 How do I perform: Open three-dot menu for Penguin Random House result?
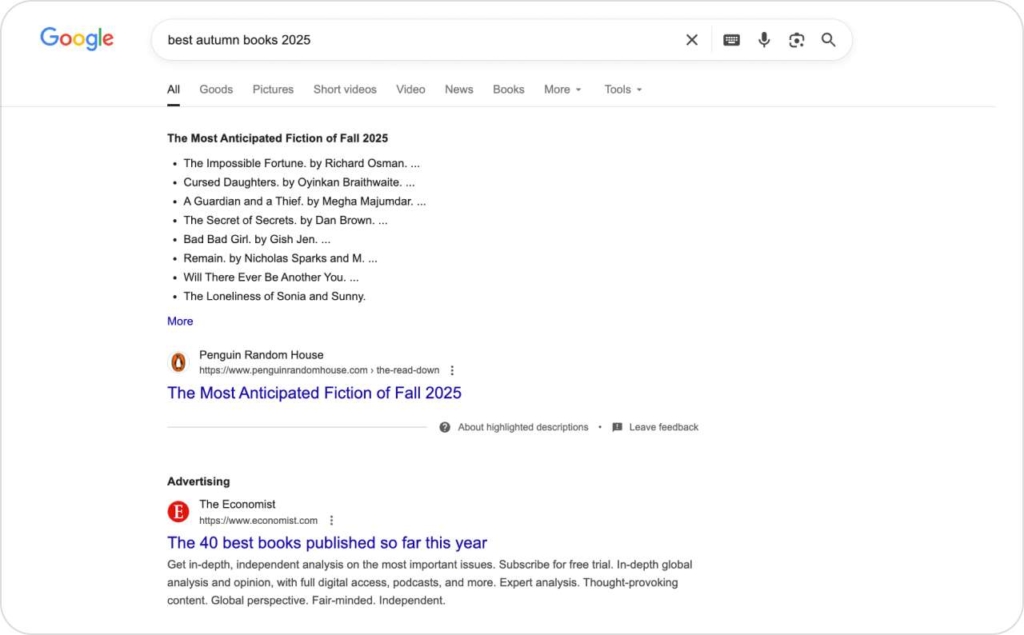452,370
